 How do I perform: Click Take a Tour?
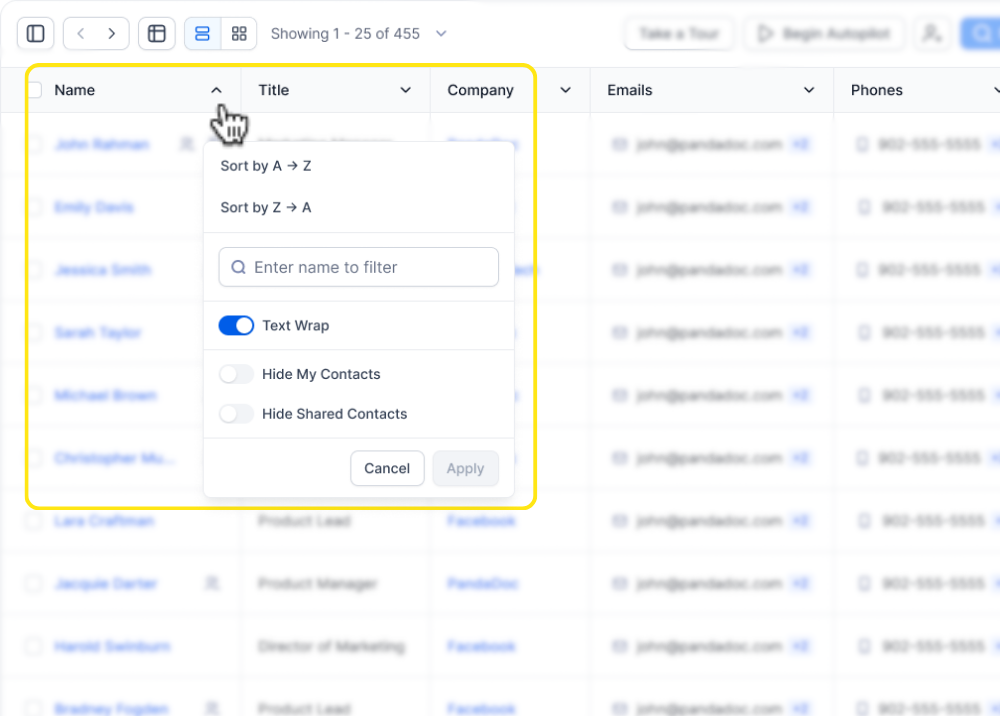click(679, 33)
